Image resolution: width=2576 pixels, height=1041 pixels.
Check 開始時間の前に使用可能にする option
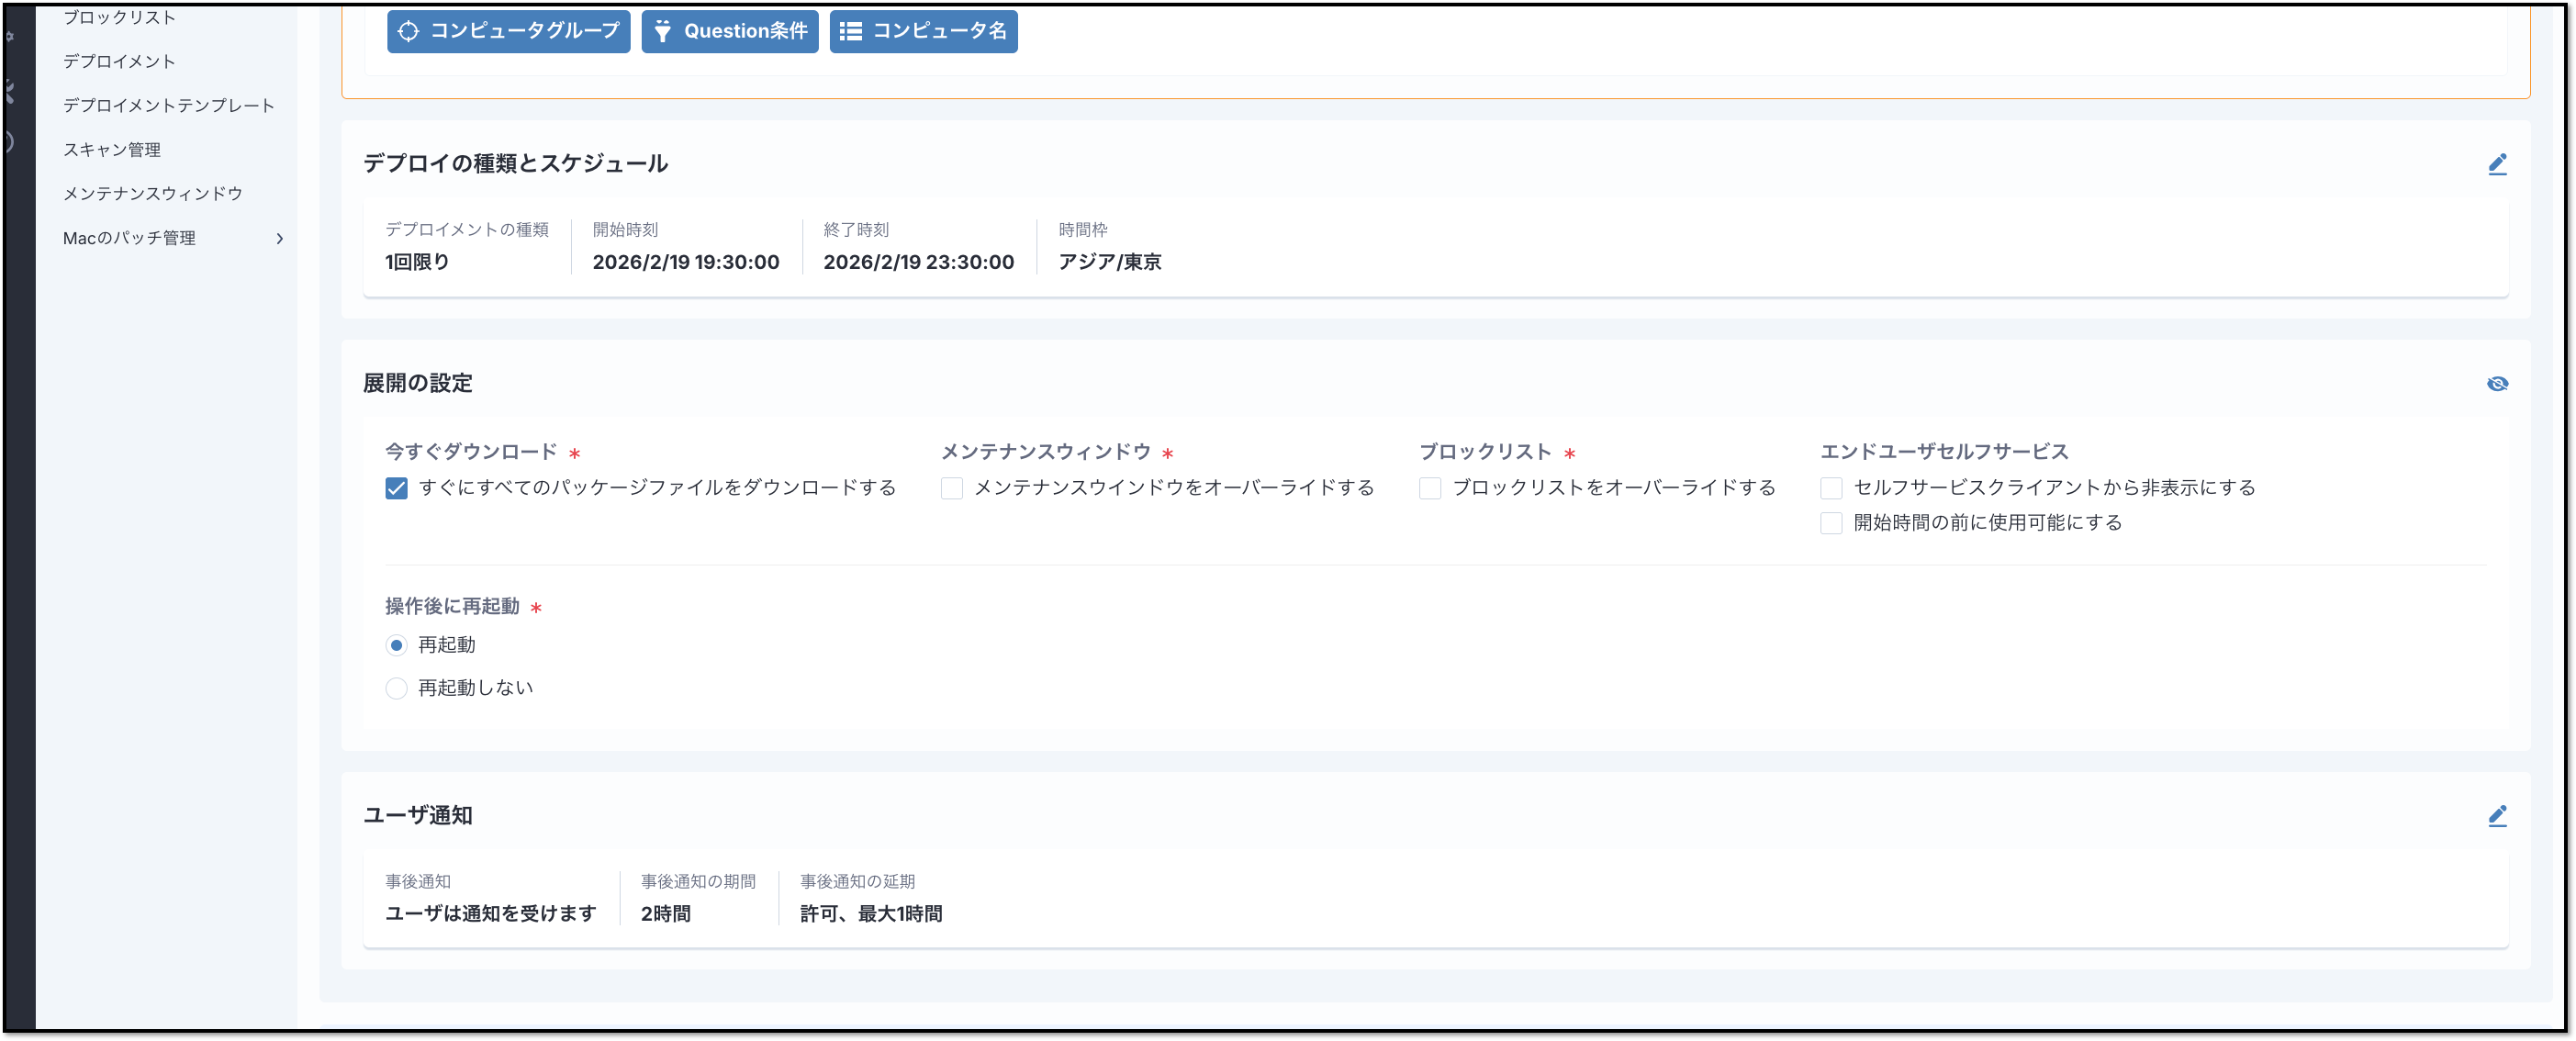tap(1832, 522)
